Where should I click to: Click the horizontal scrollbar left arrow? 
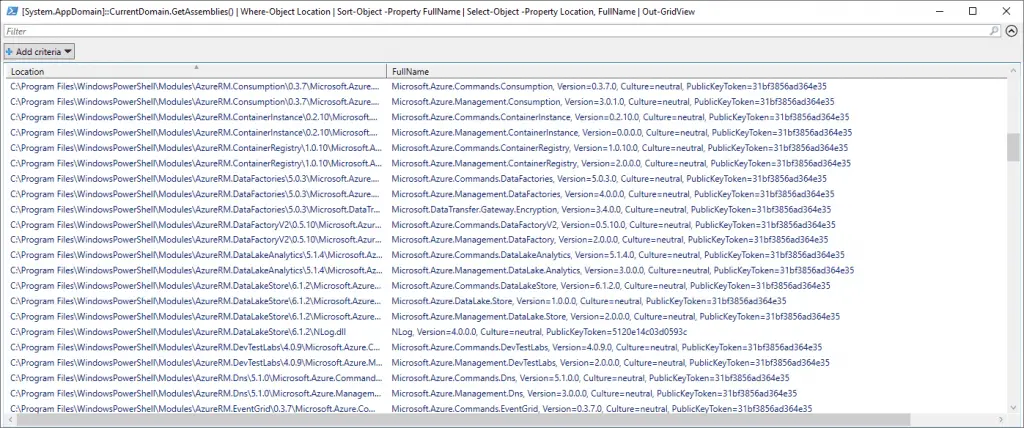pyautogui.click(x=9, y=419)
